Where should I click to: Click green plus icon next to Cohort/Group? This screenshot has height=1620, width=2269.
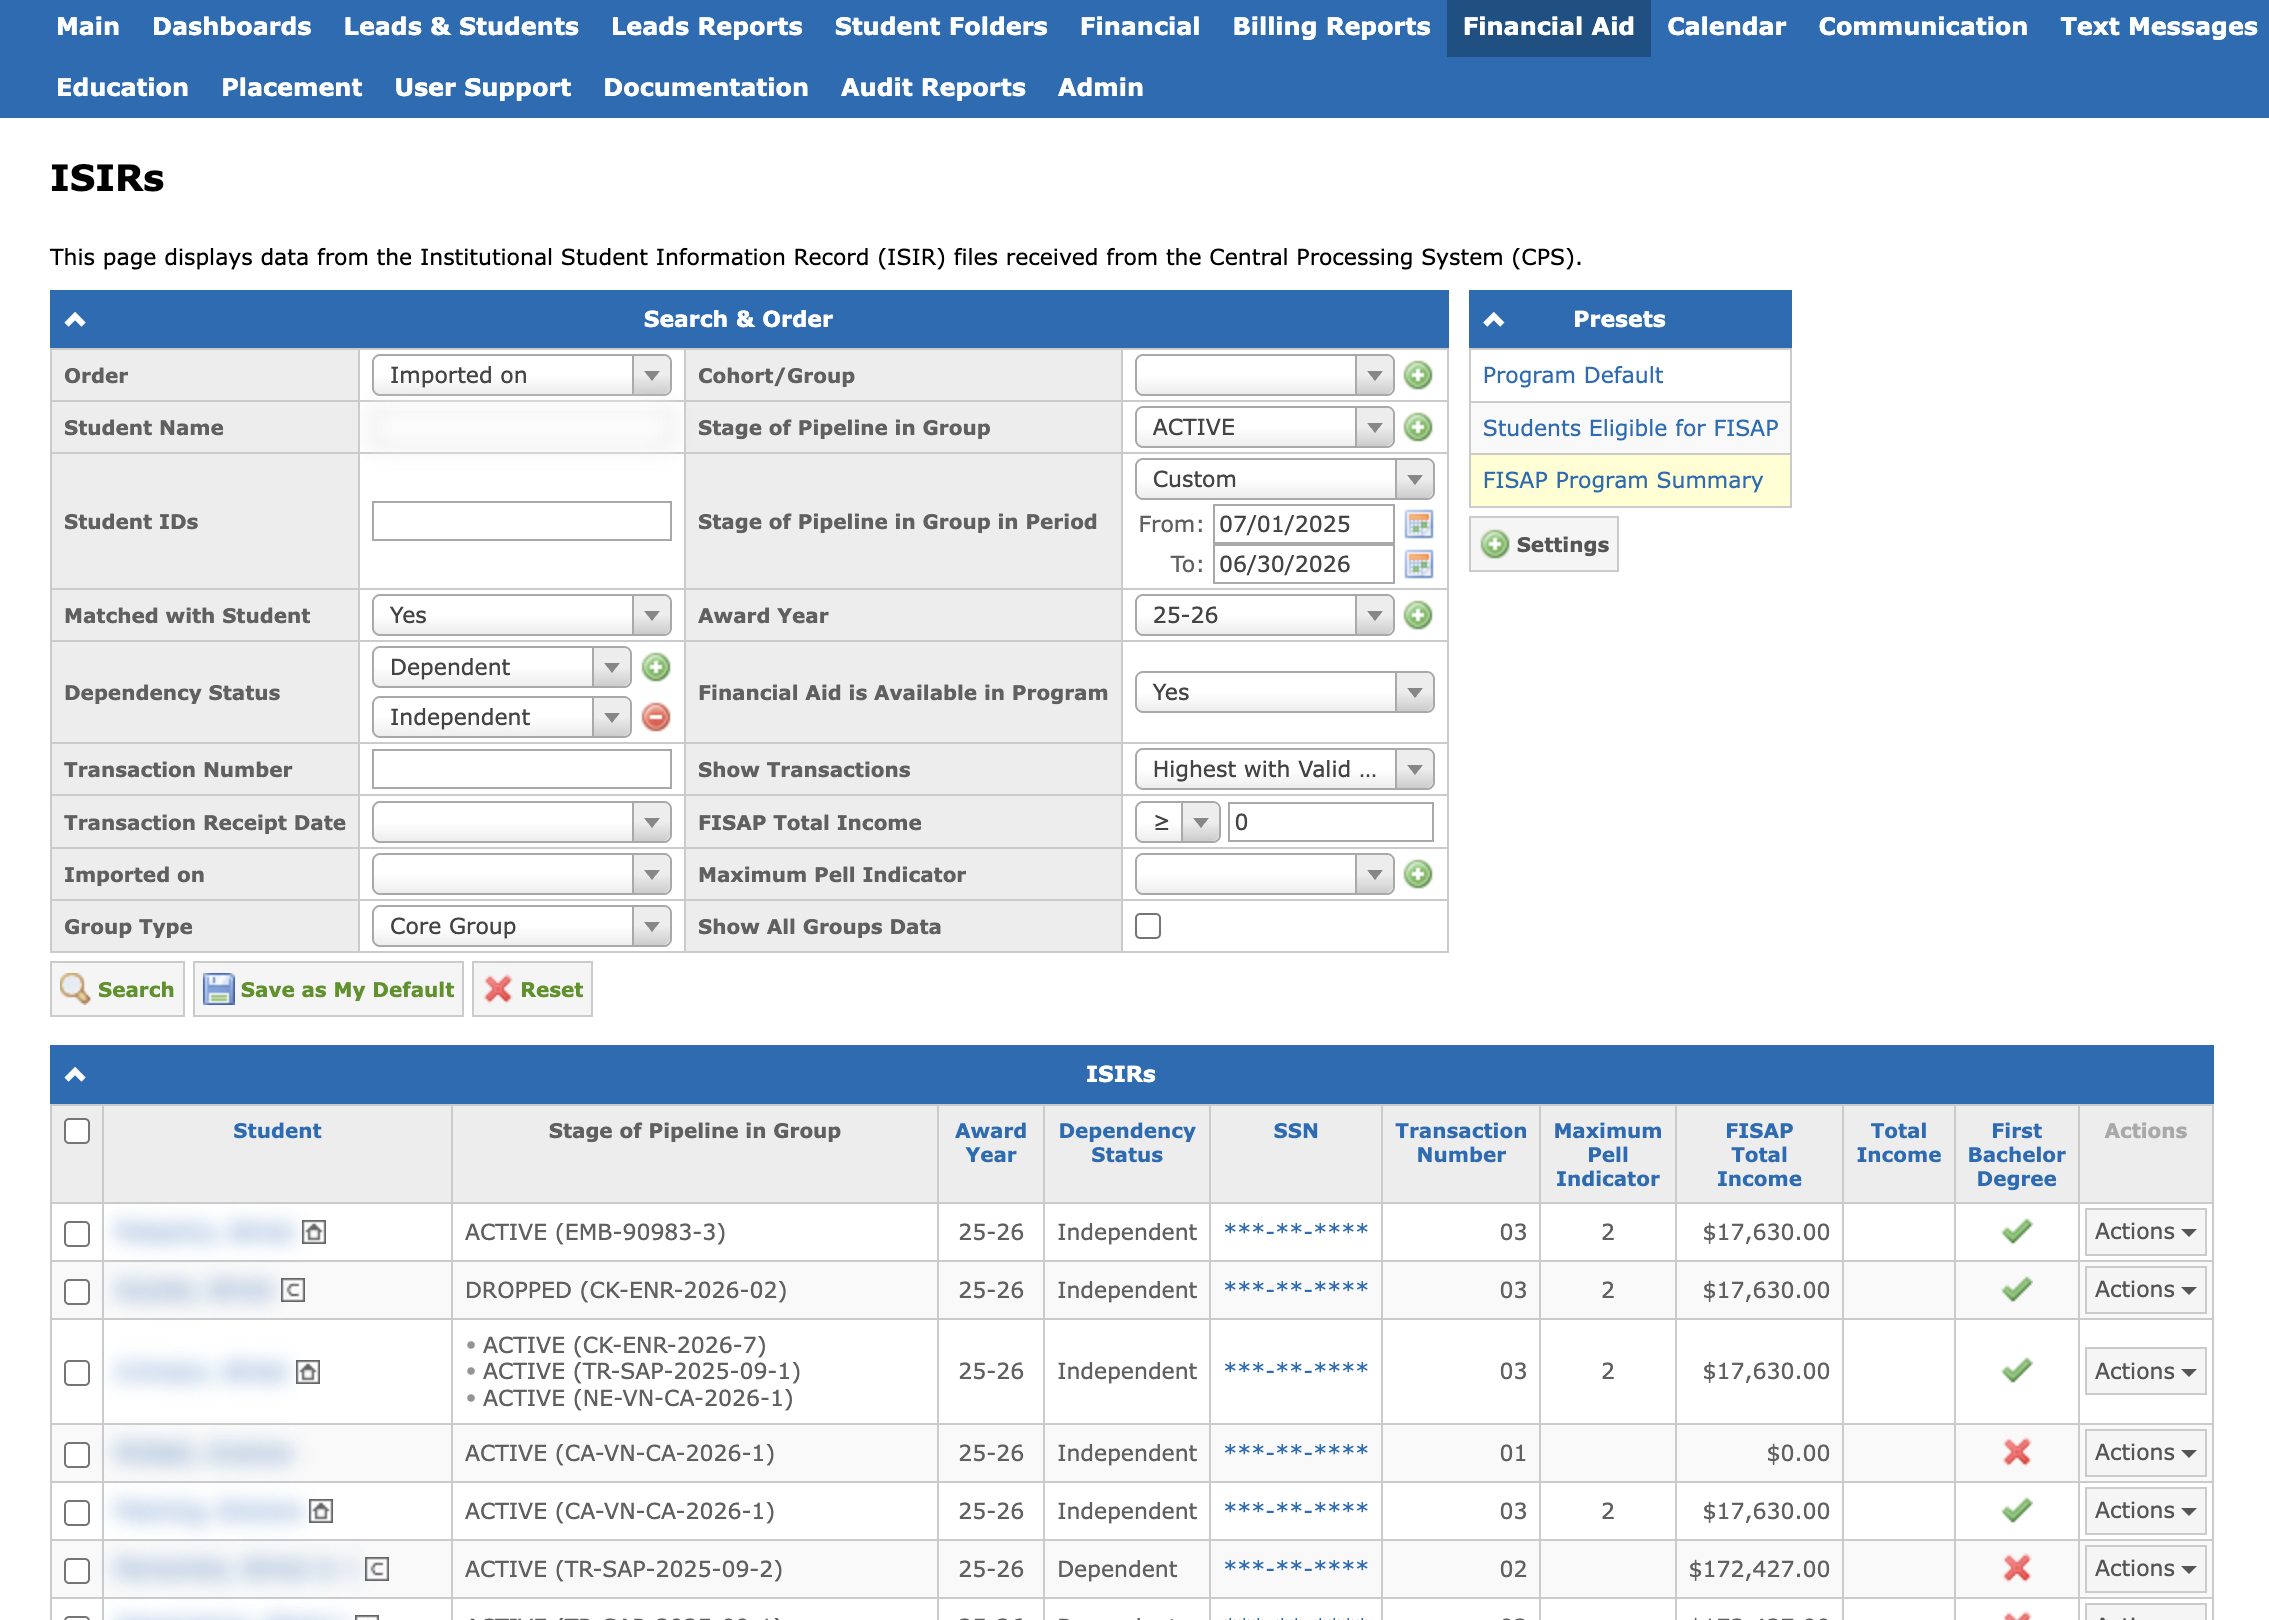pos(1417,375)
